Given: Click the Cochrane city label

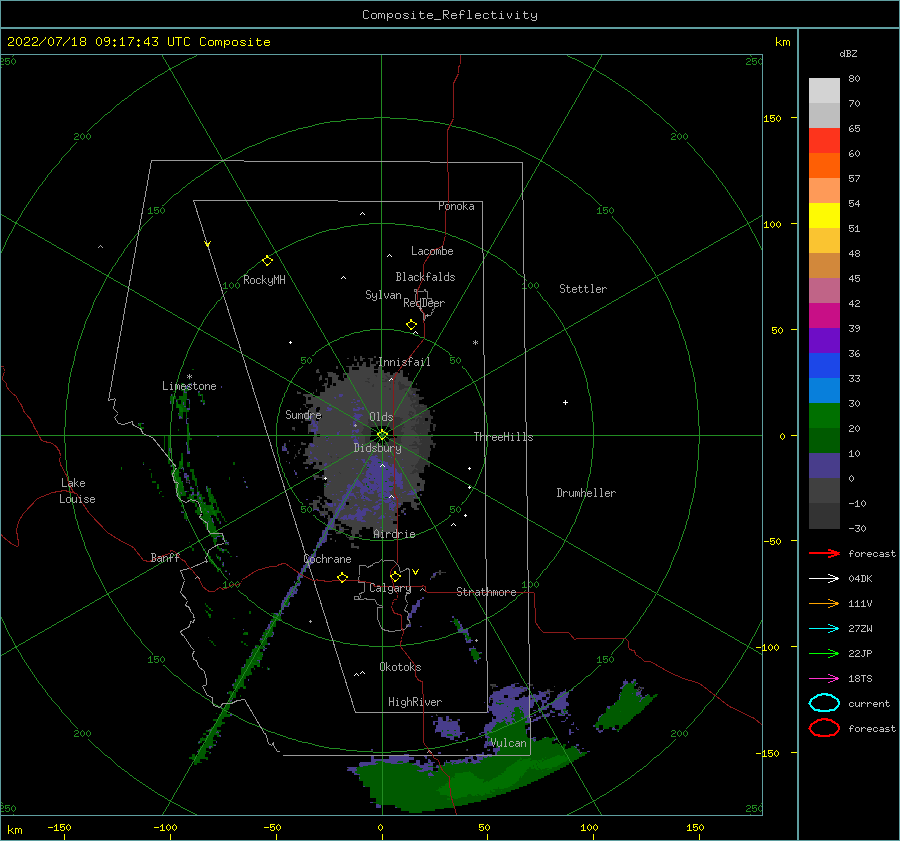Looking at the screenshot, I should (327, 559).
